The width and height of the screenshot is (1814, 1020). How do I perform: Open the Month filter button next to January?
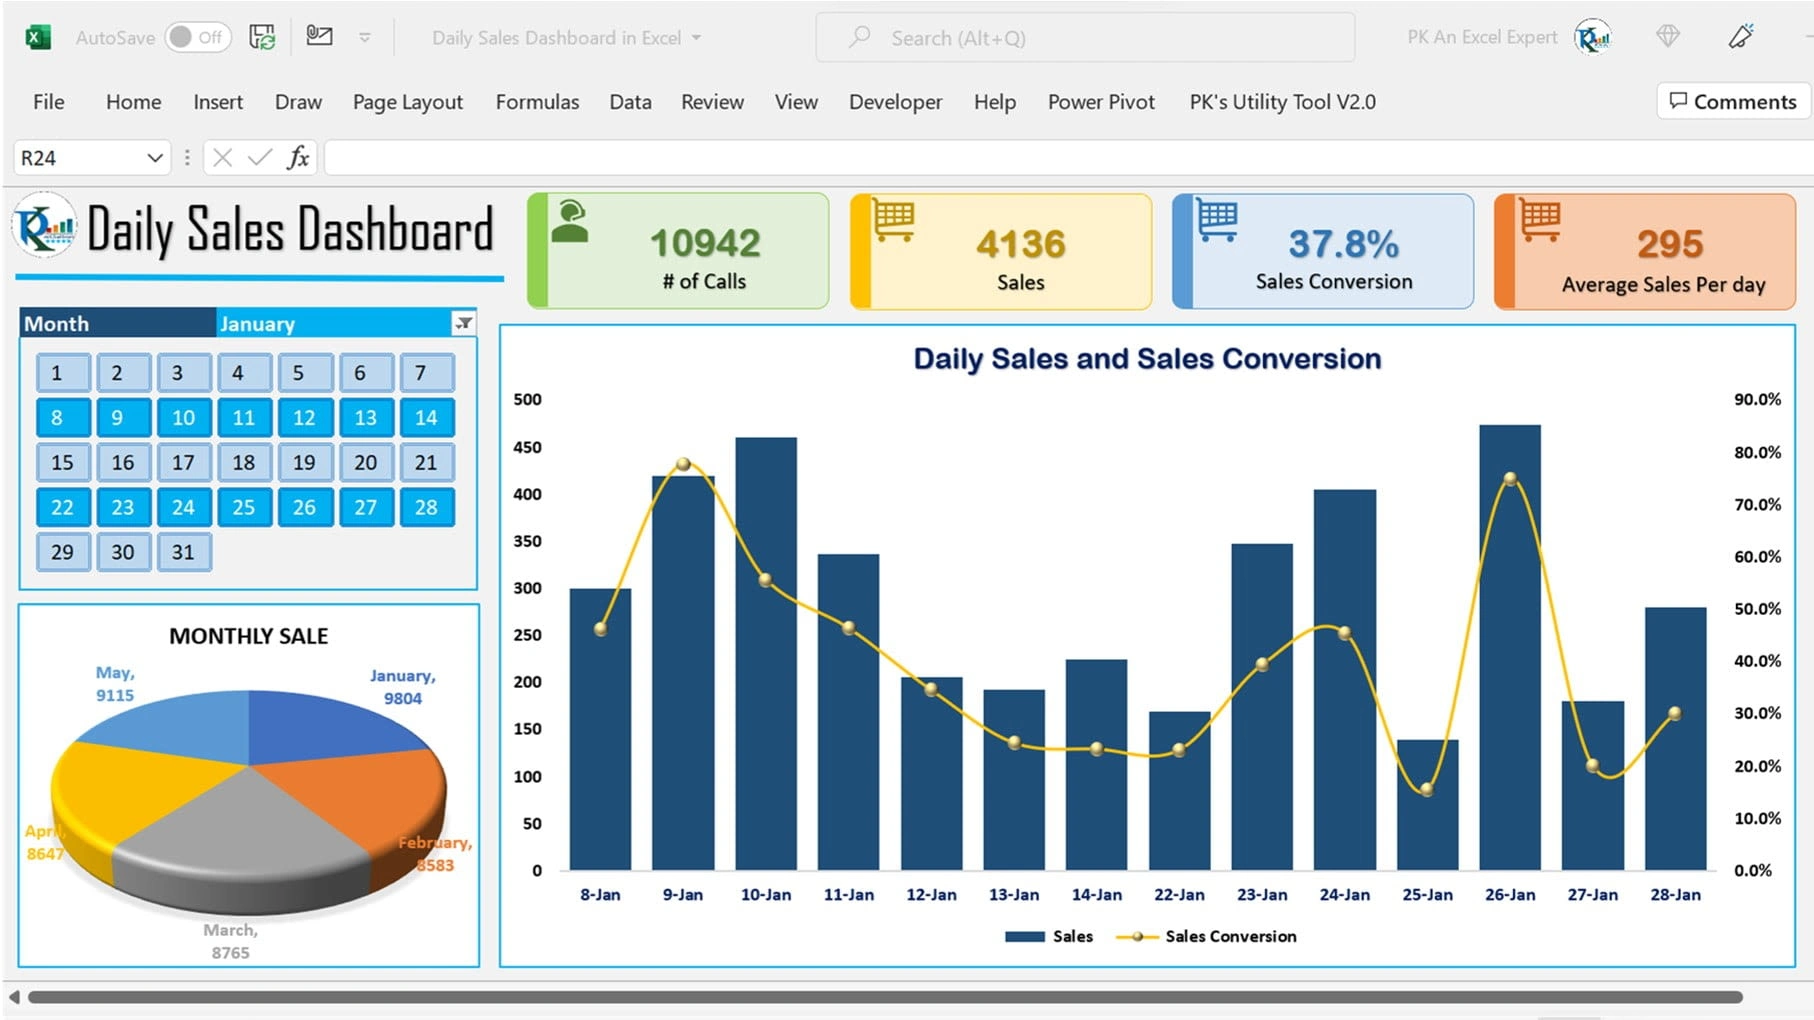point(463,323)
